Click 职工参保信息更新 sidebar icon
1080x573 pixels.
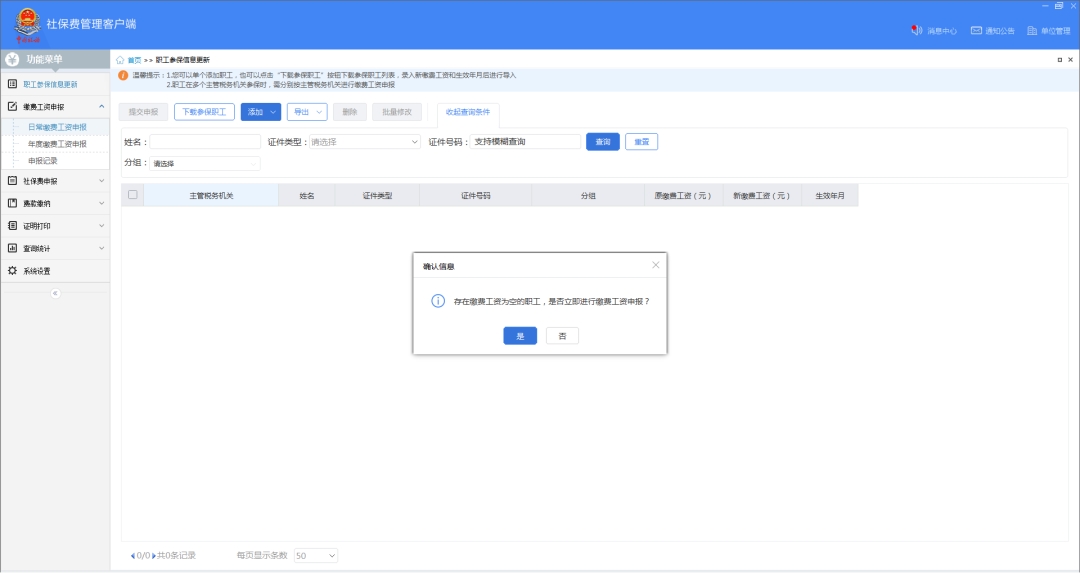13,84
